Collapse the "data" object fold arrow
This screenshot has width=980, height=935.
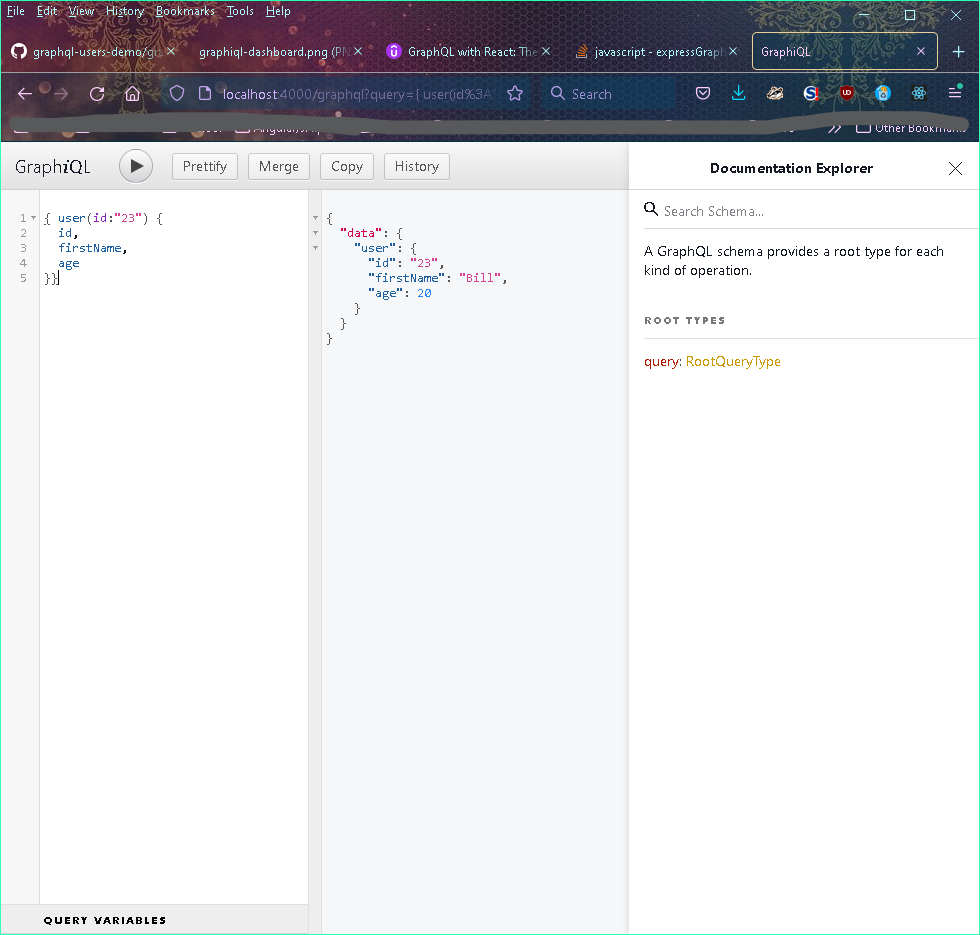(x=315, y=233)
